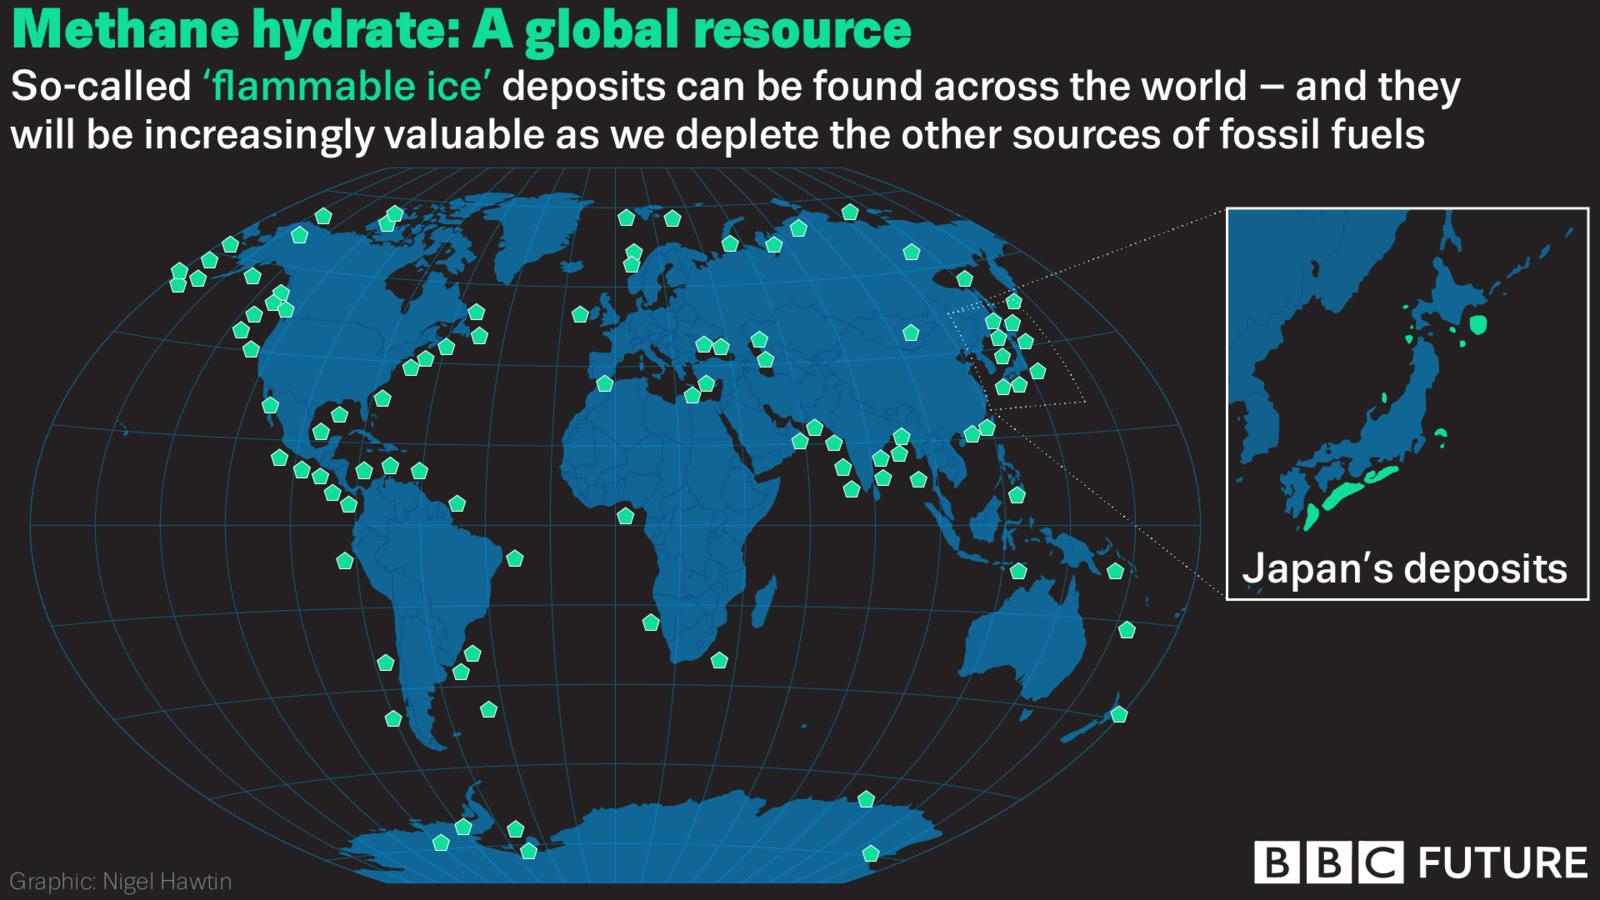Click the 'Graphic: Nigel Hawtin' credit

click(x=121, y=881)
